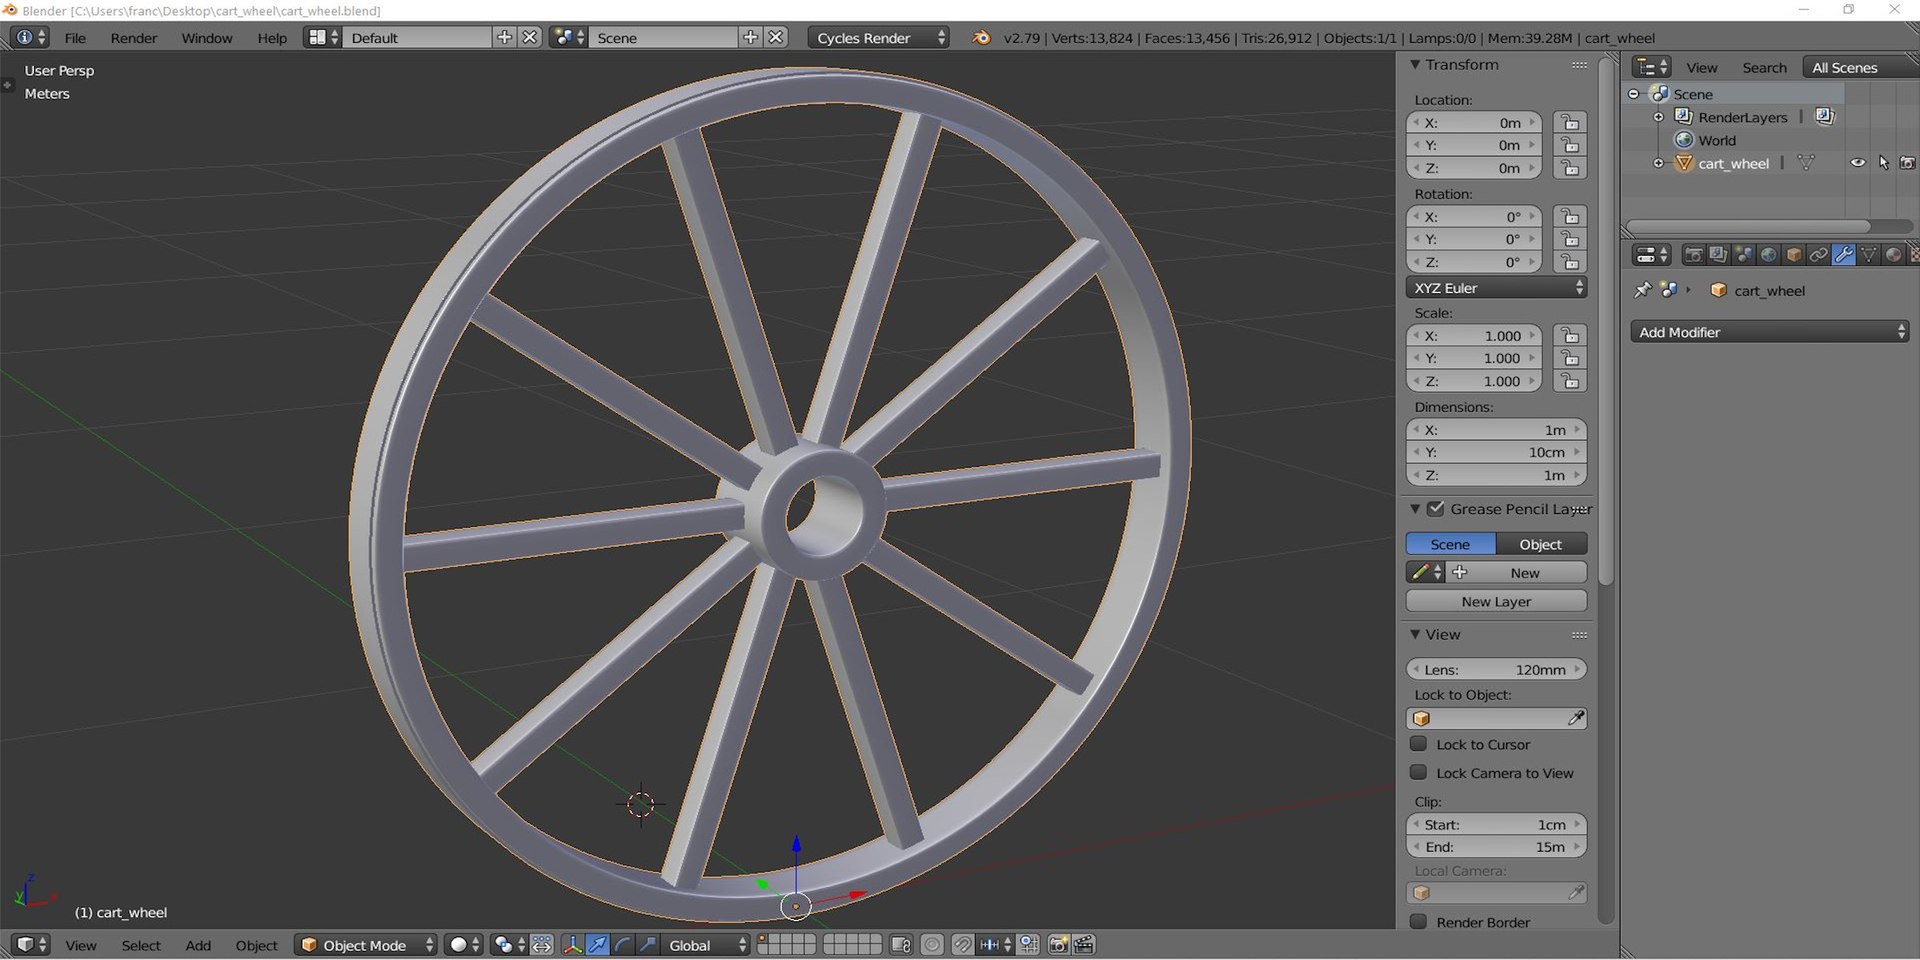The width and height of the screenshot is (1920, 960).
Task: Open the File menu
Action: pos(75,38)
